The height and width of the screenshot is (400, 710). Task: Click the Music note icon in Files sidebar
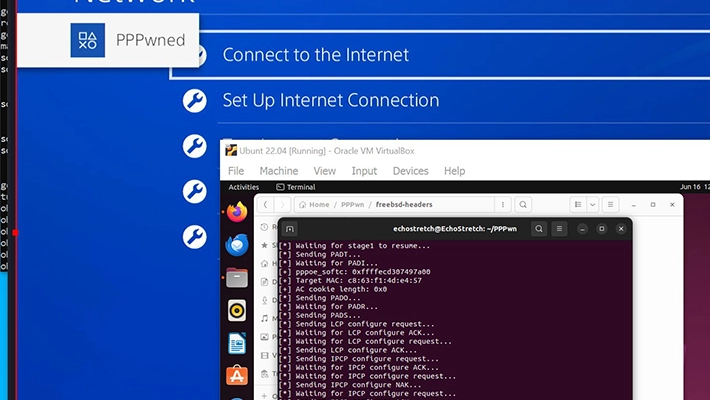[264, 318]
